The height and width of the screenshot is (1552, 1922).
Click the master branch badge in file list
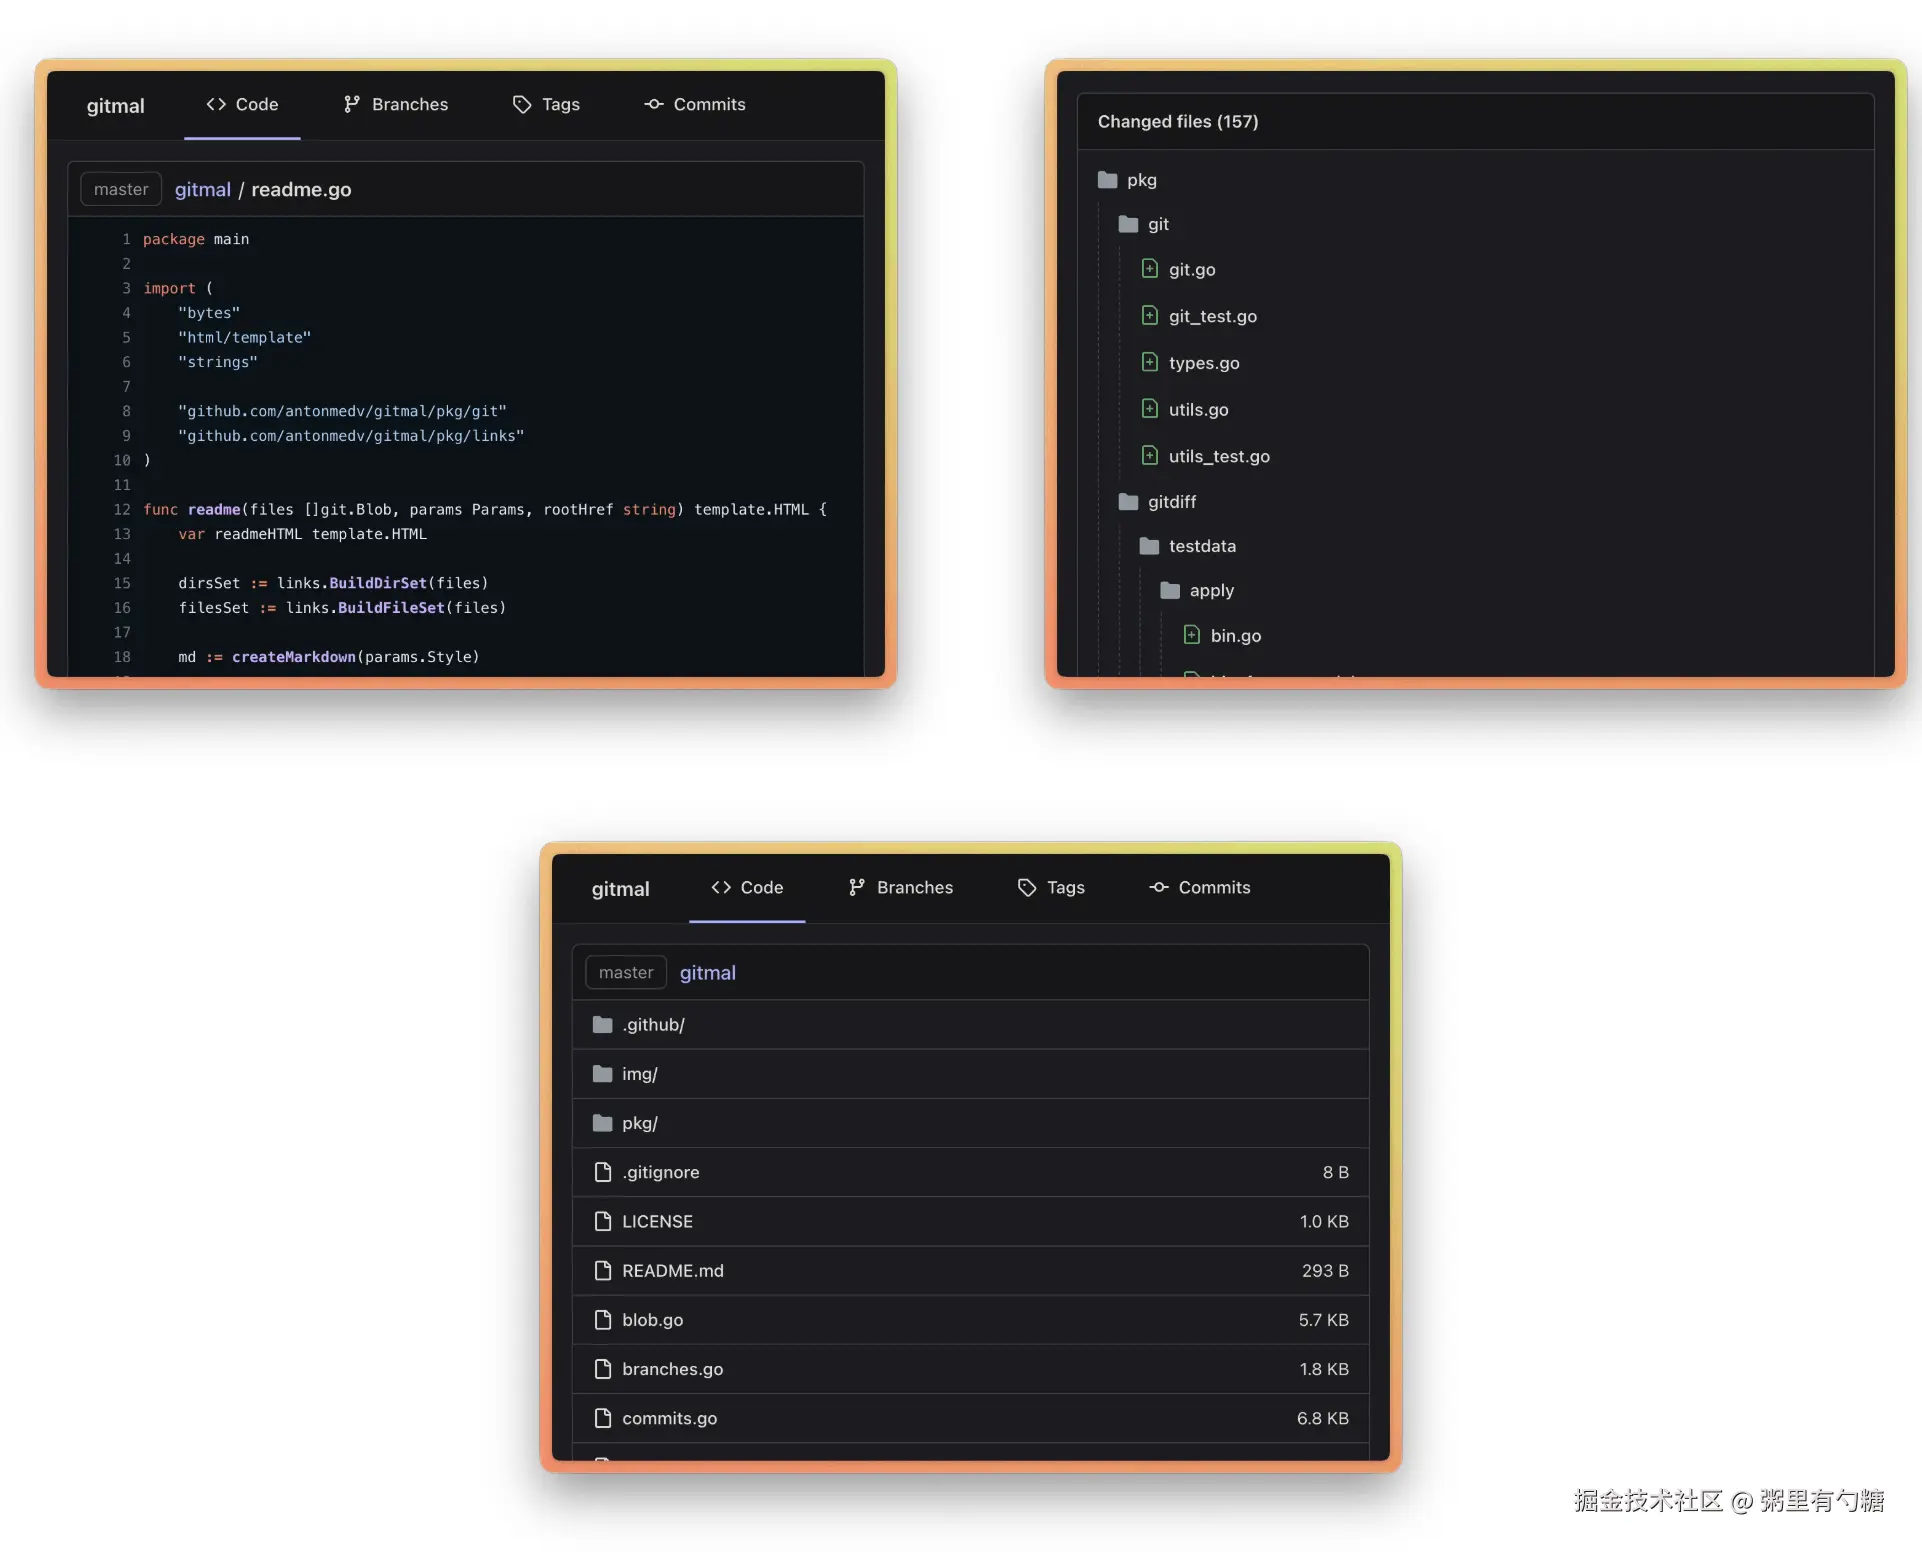pyautogui.click(x=626, y=972)
